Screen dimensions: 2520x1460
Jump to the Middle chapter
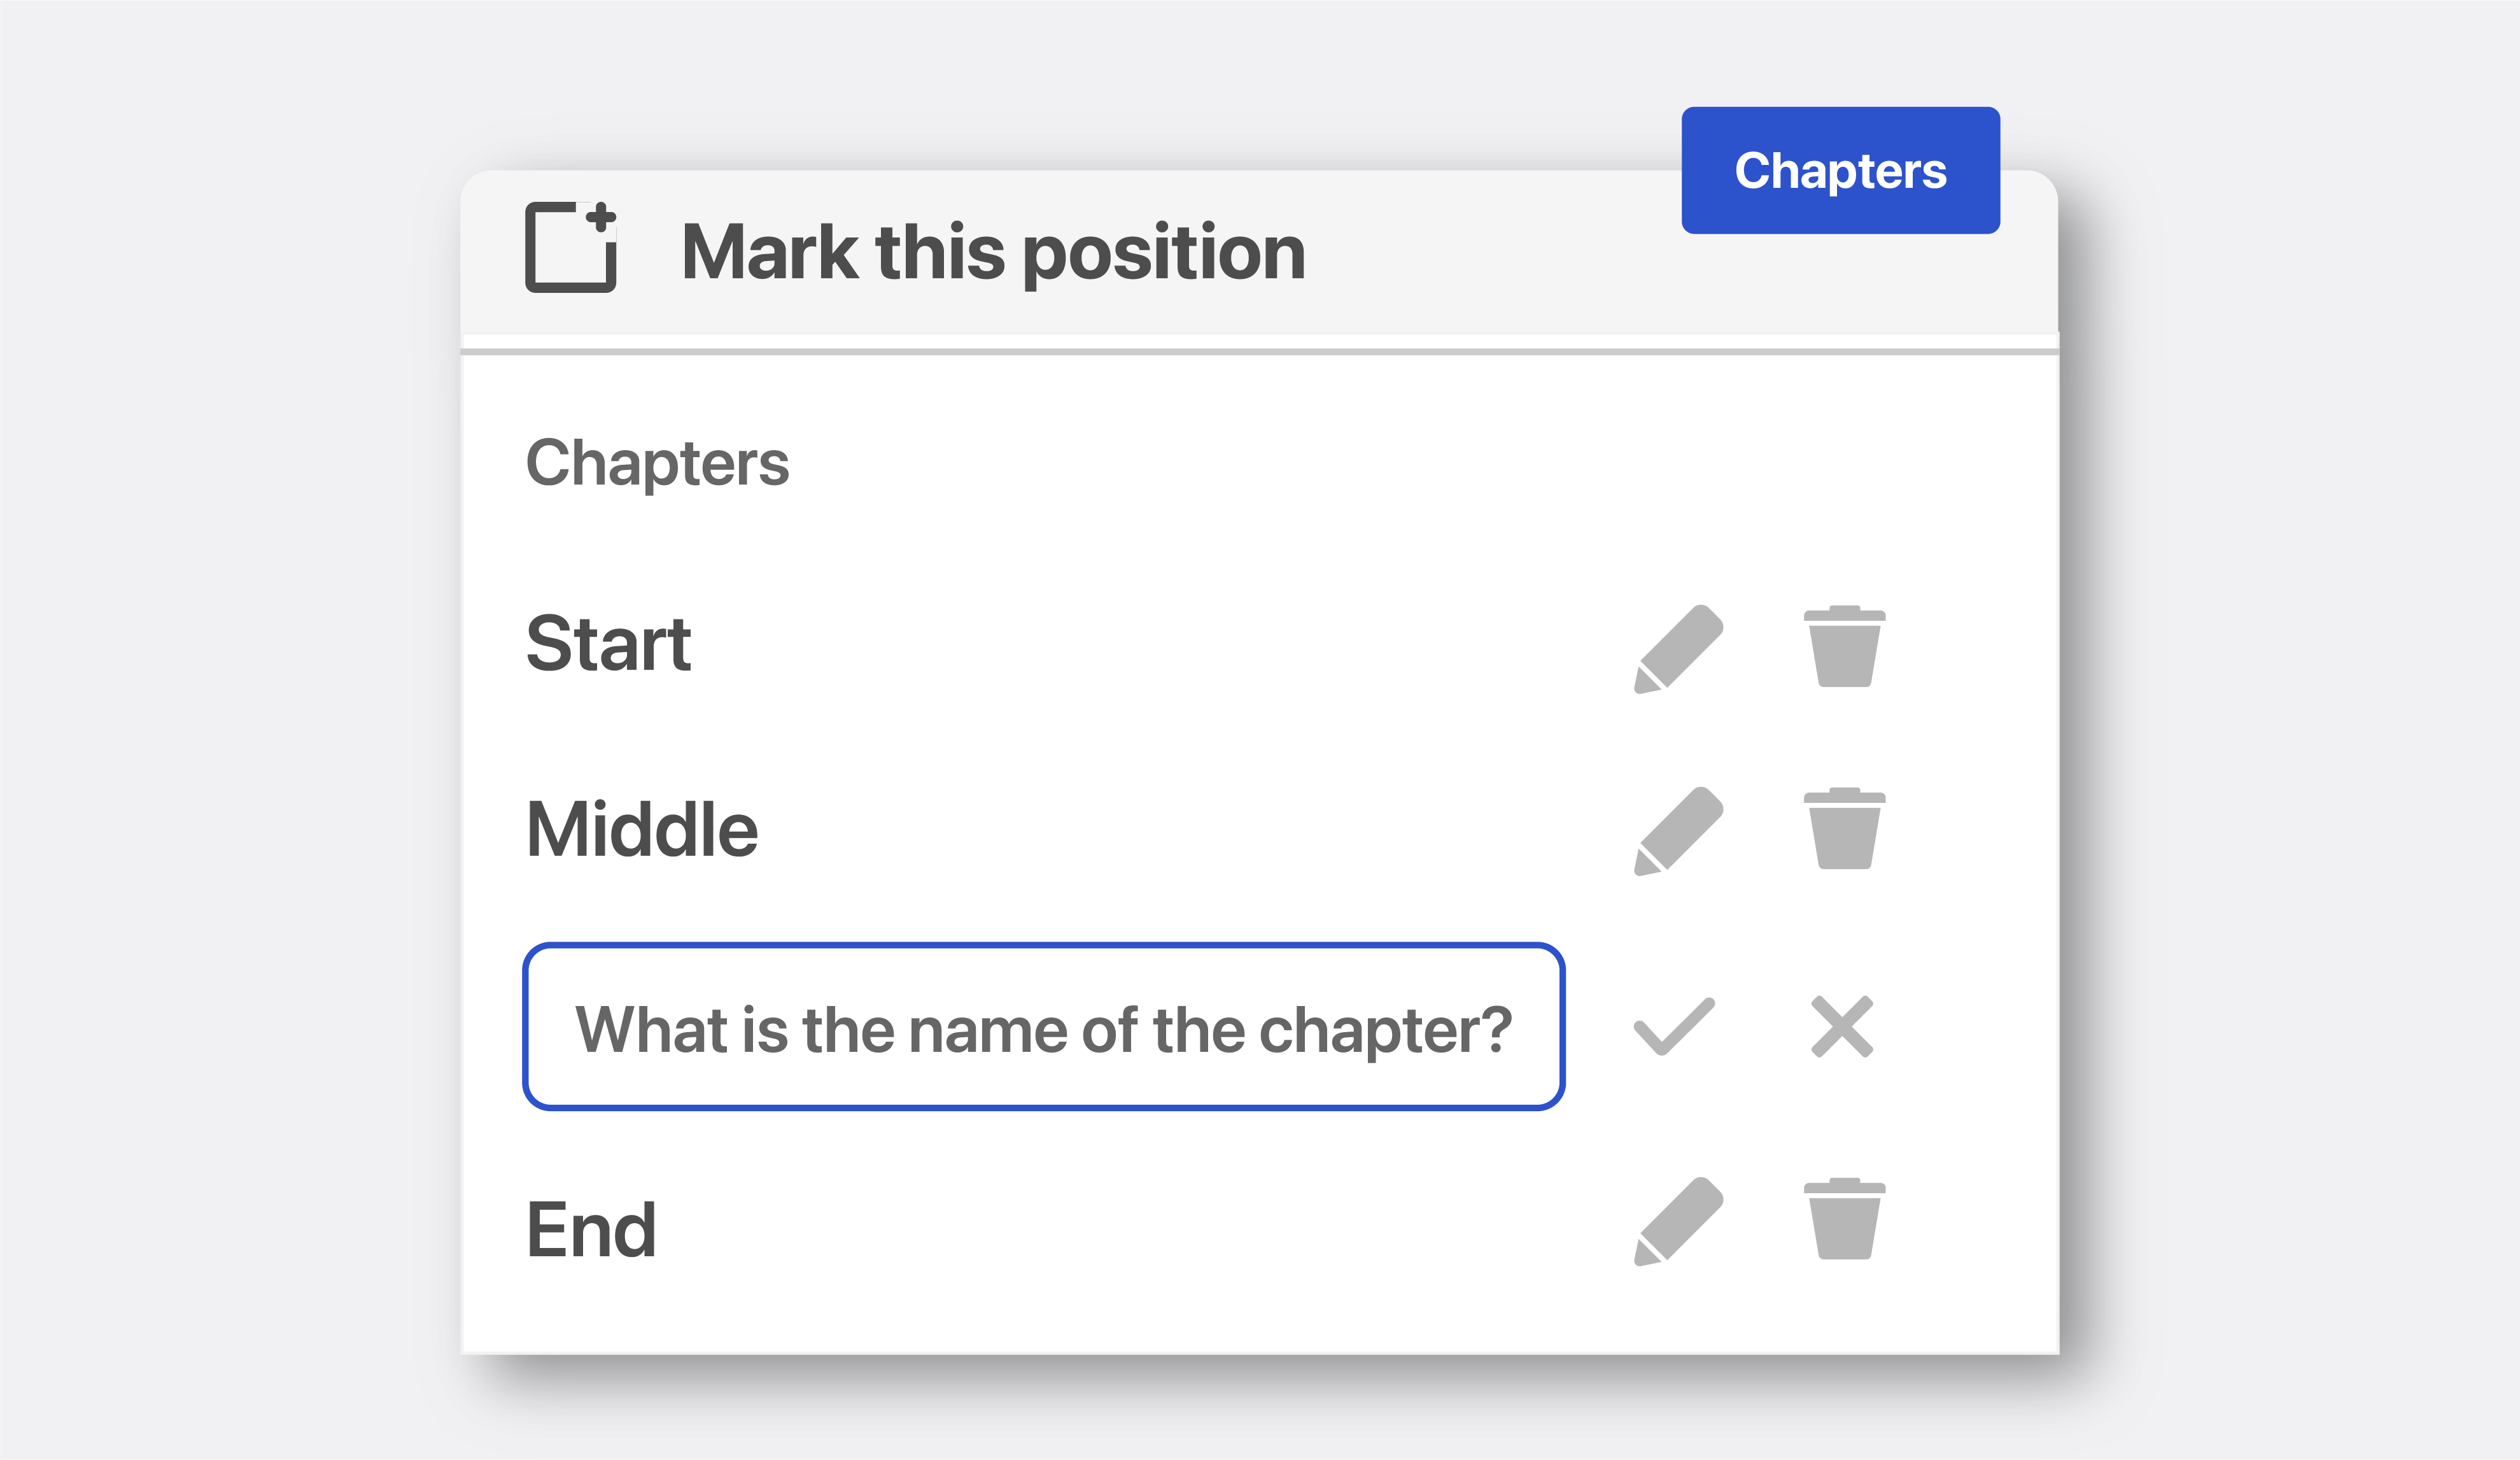[x=642, y=829]
